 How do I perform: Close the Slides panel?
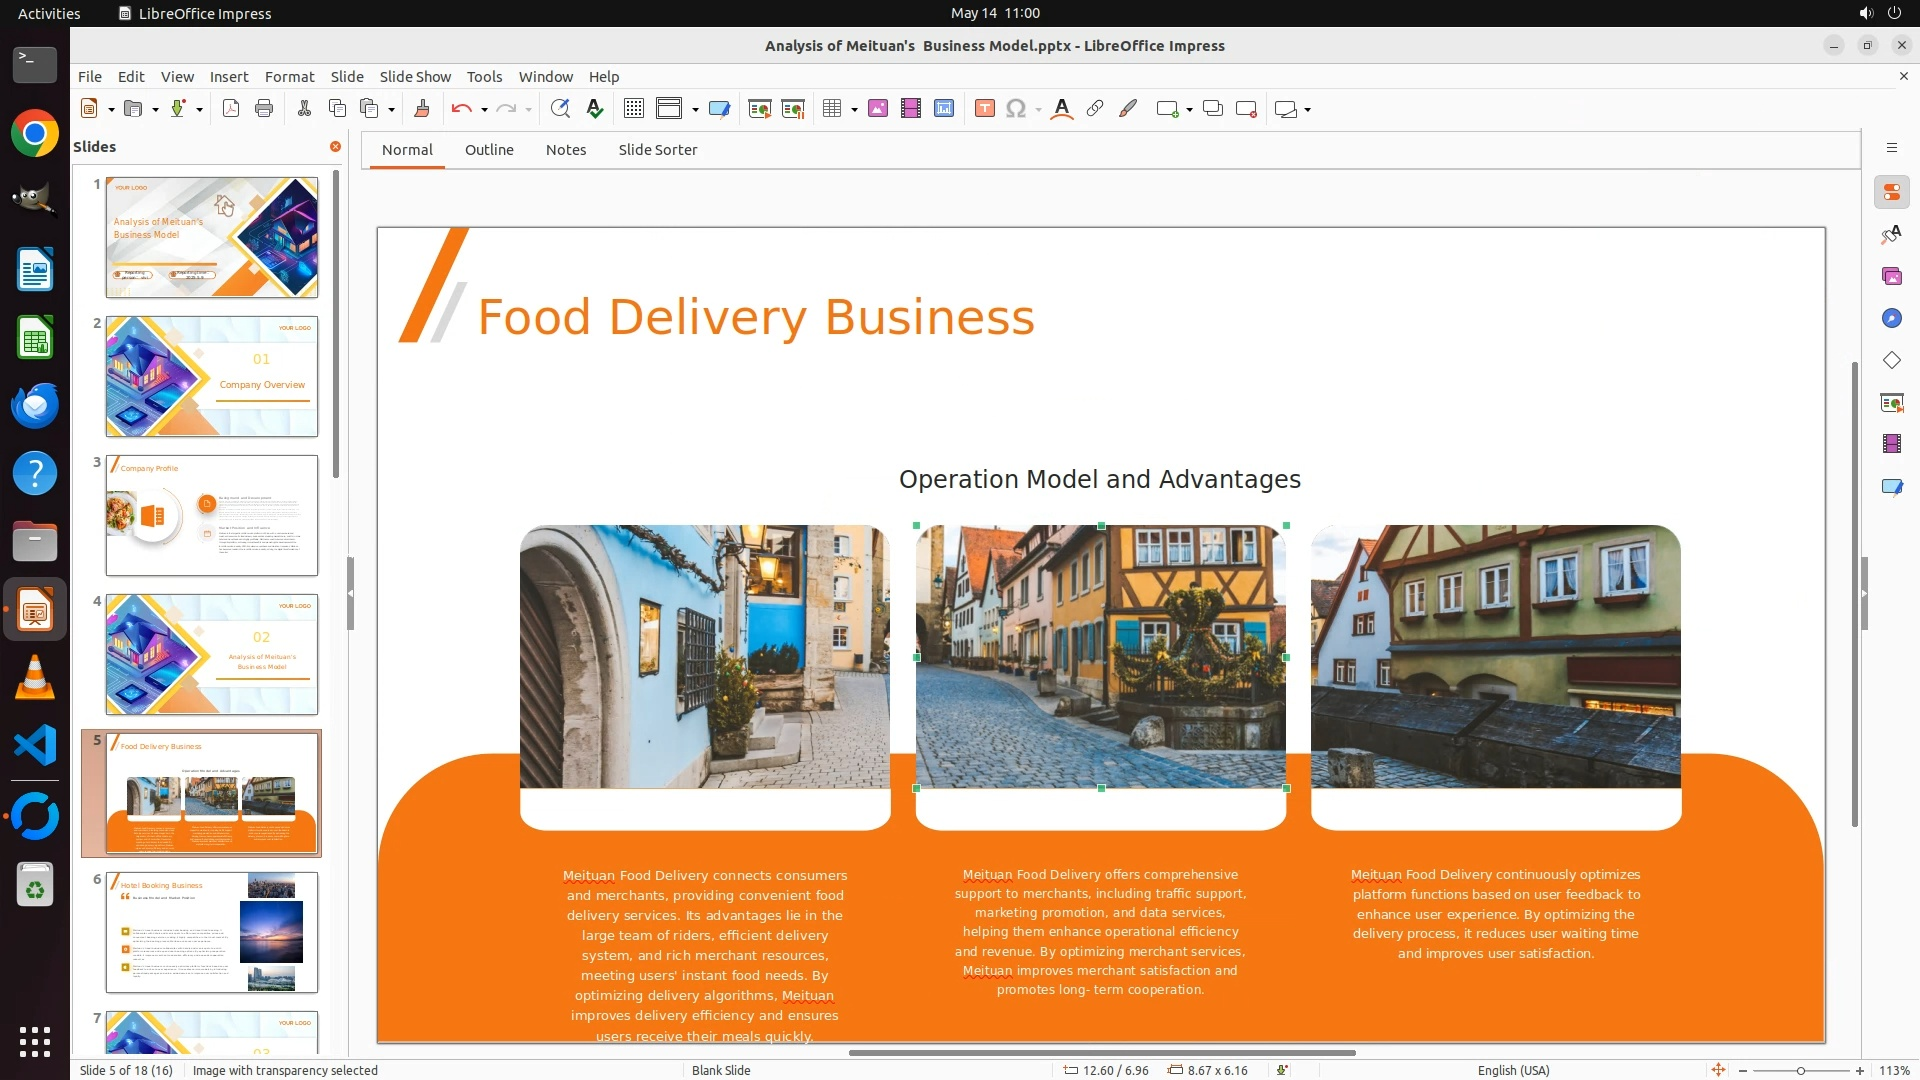(335, 146)
